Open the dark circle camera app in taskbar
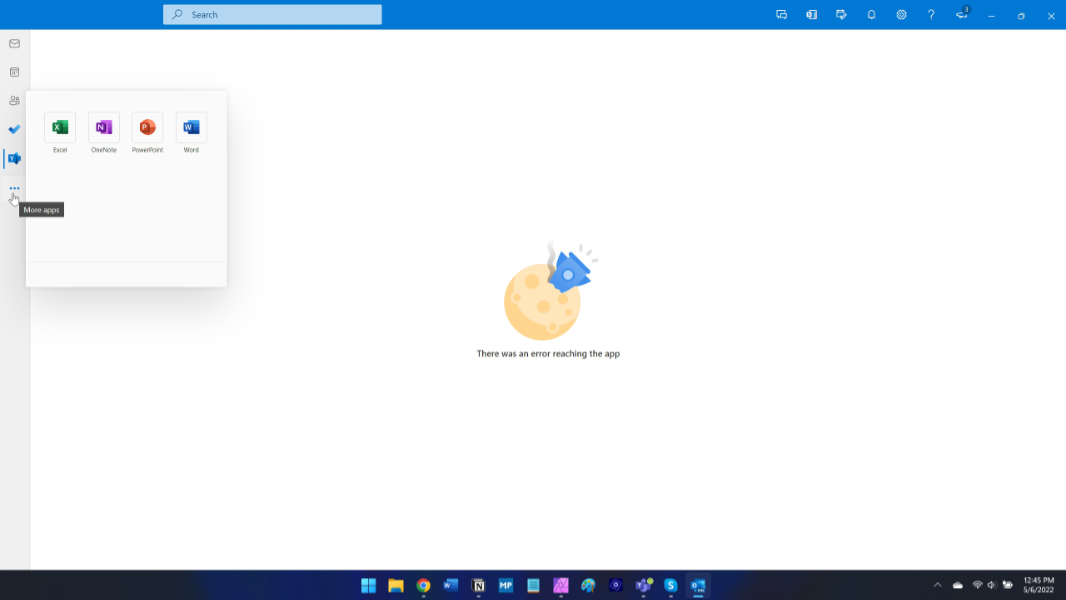The width and height of the screenshot is (1066, 600). [x=616, y=585]
